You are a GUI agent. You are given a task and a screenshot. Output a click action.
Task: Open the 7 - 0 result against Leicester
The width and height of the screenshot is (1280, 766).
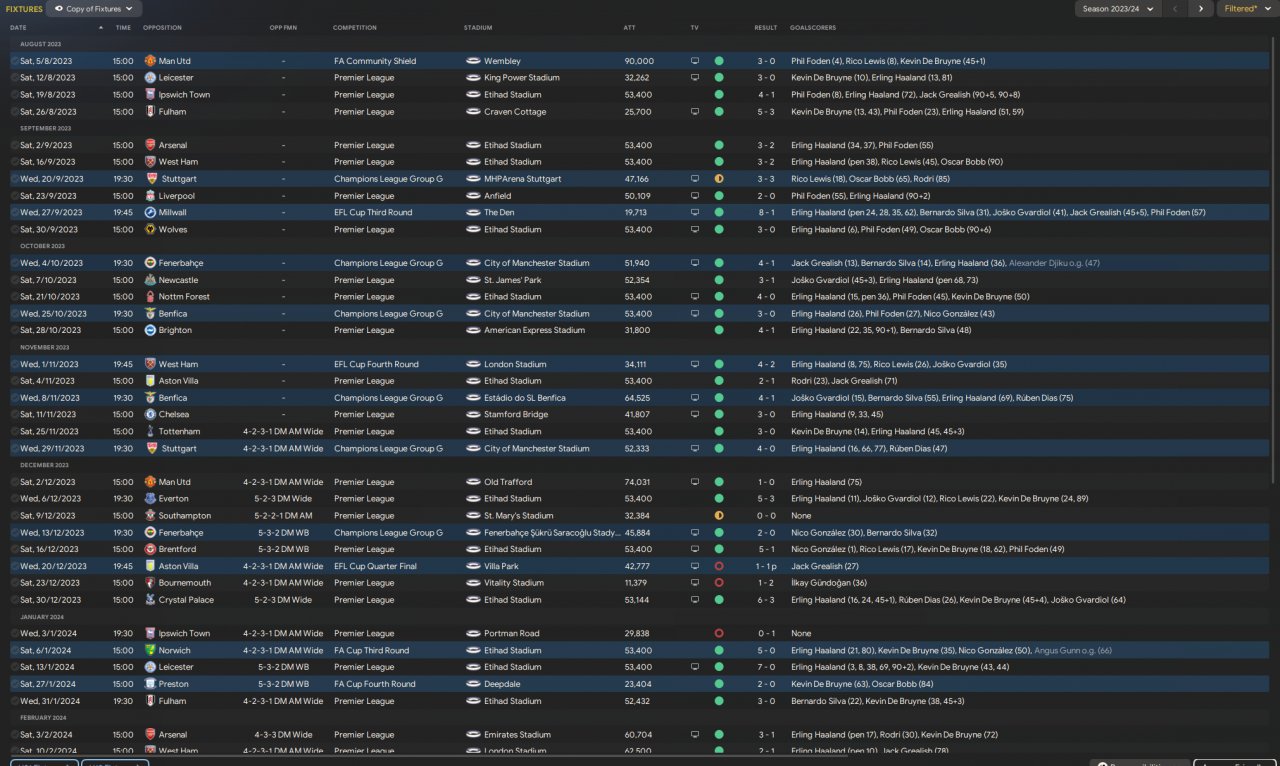tap(766, 667)
